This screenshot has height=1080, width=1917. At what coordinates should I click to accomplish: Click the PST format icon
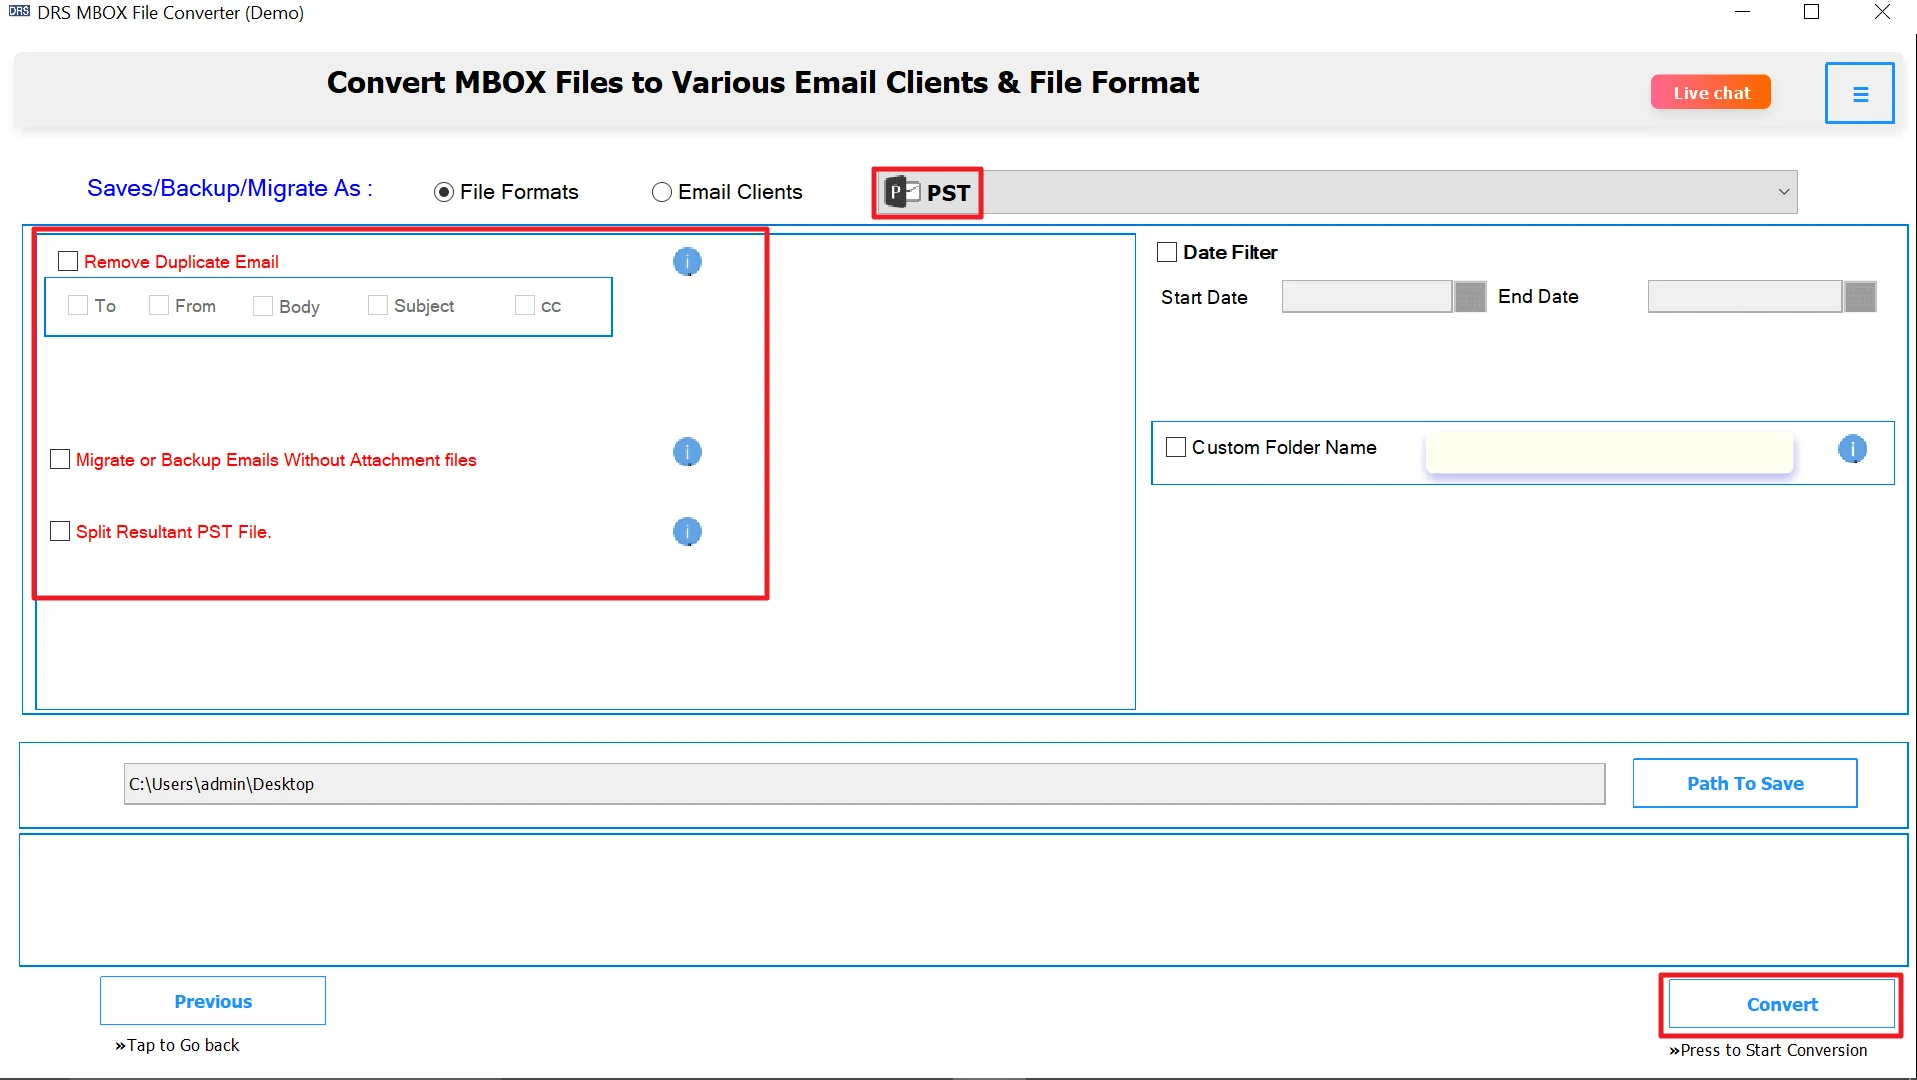(x=902, y=192)
